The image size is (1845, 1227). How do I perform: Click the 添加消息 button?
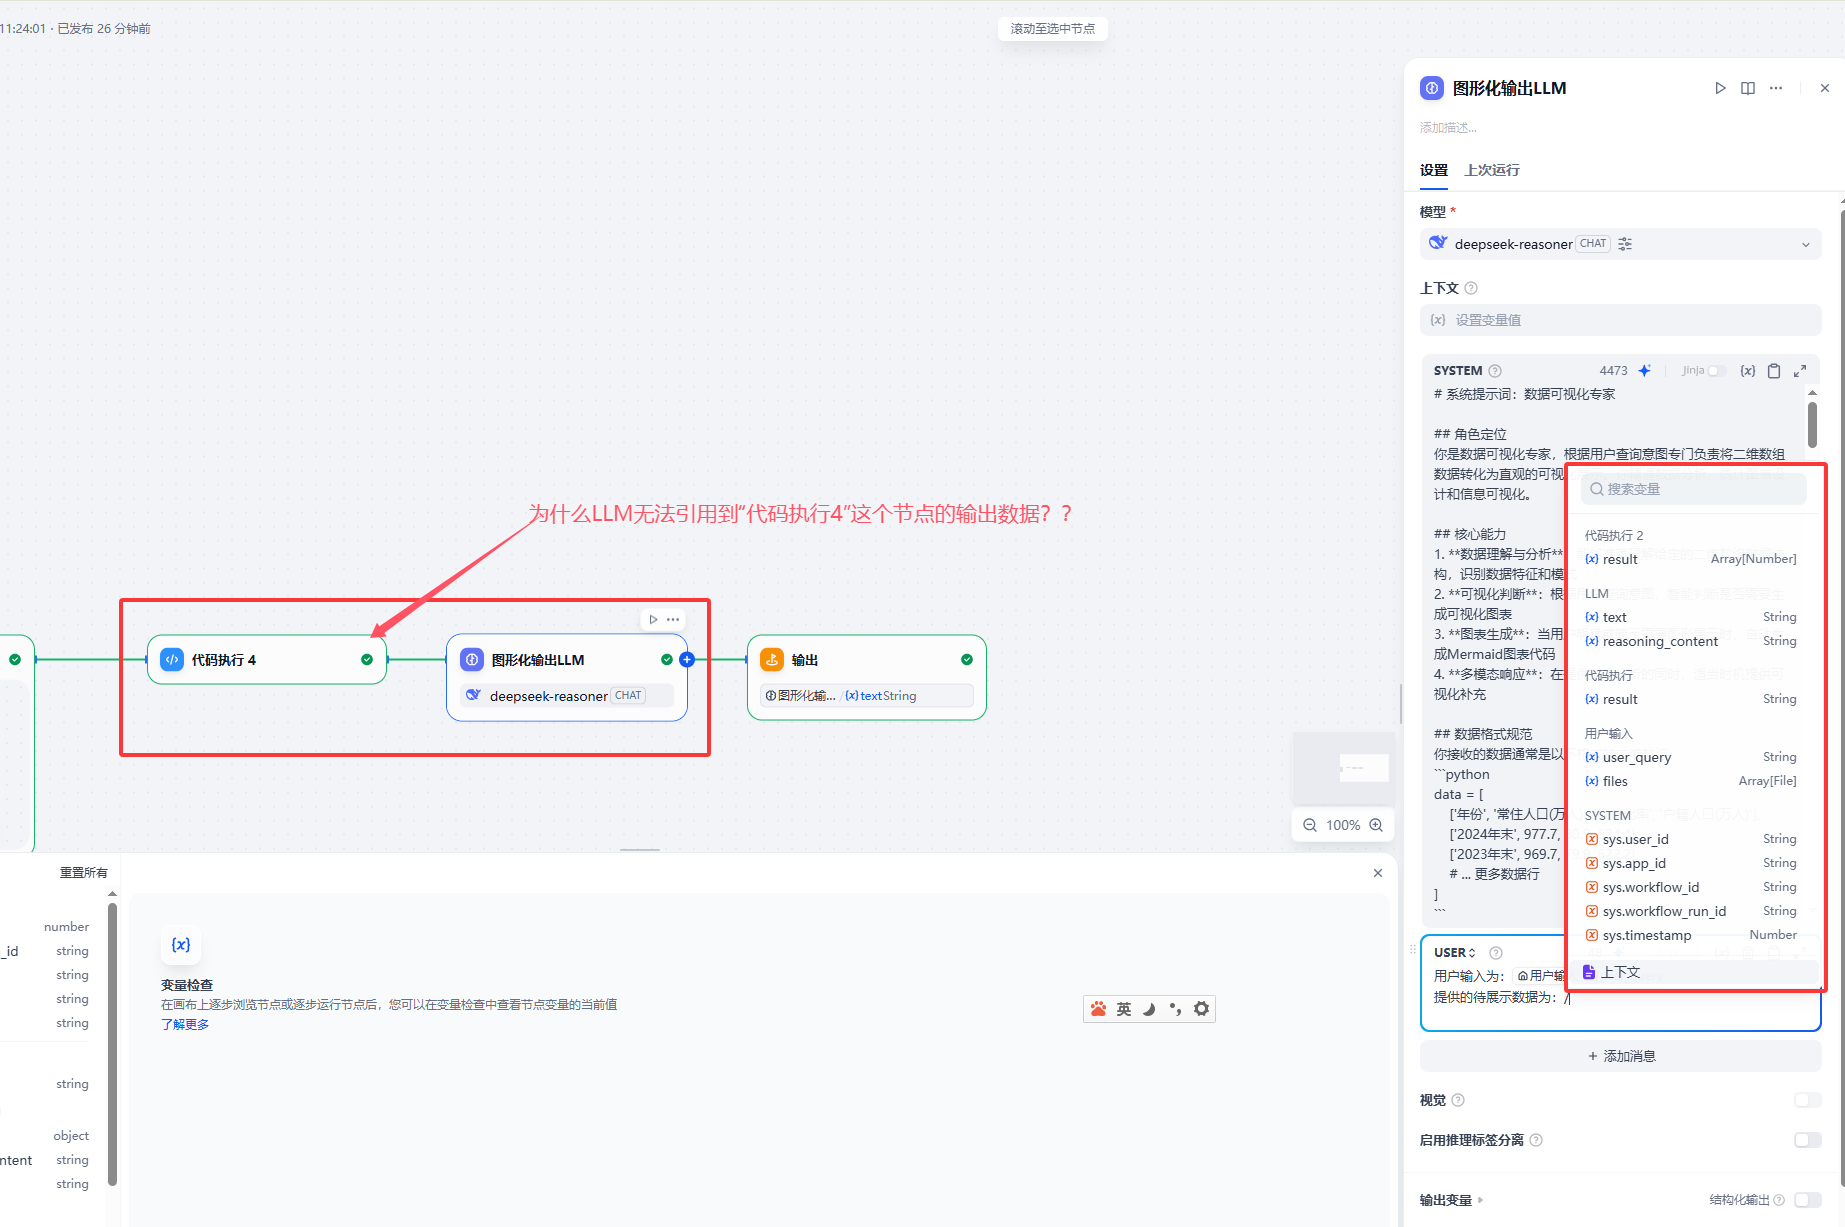click(x=1620, y=1056)
